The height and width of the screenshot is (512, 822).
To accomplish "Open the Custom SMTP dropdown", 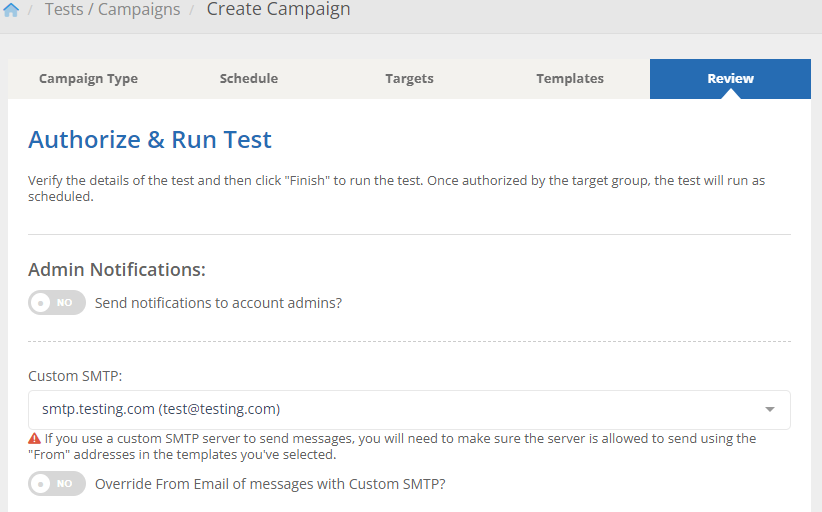I will tap(409, 410).
